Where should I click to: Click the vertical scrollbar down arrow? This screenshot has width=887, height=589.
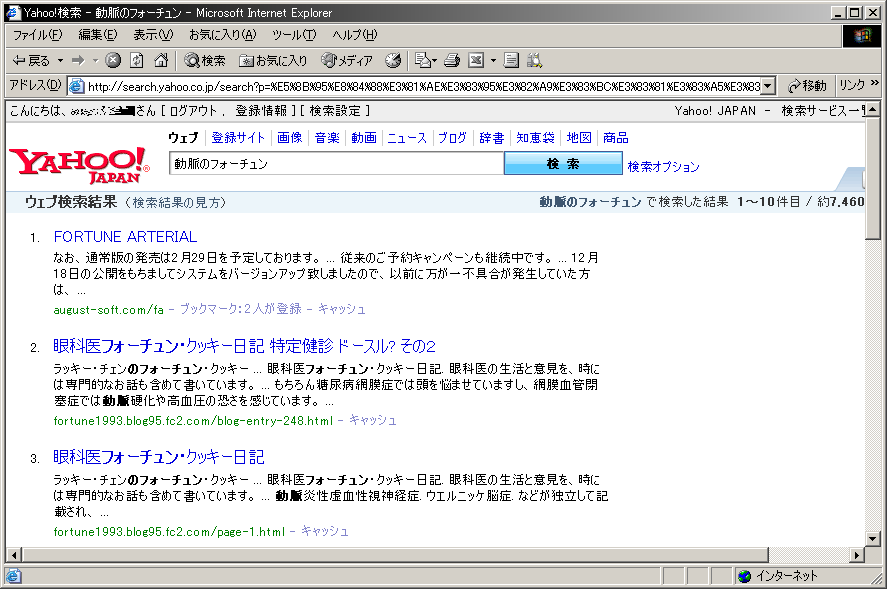873,539
